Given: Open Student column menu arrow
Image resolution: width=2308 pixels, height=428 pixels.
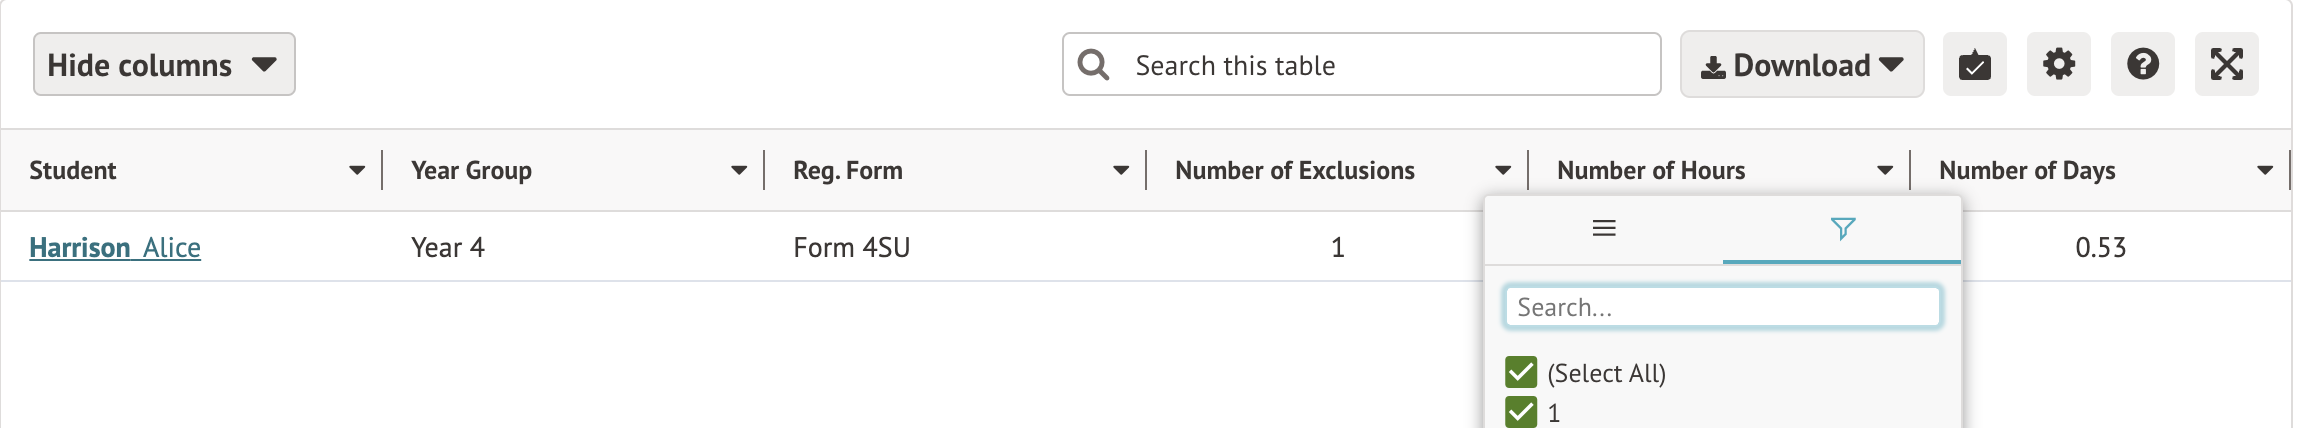Looking at the screenshot, I should (x=357, y=171).
